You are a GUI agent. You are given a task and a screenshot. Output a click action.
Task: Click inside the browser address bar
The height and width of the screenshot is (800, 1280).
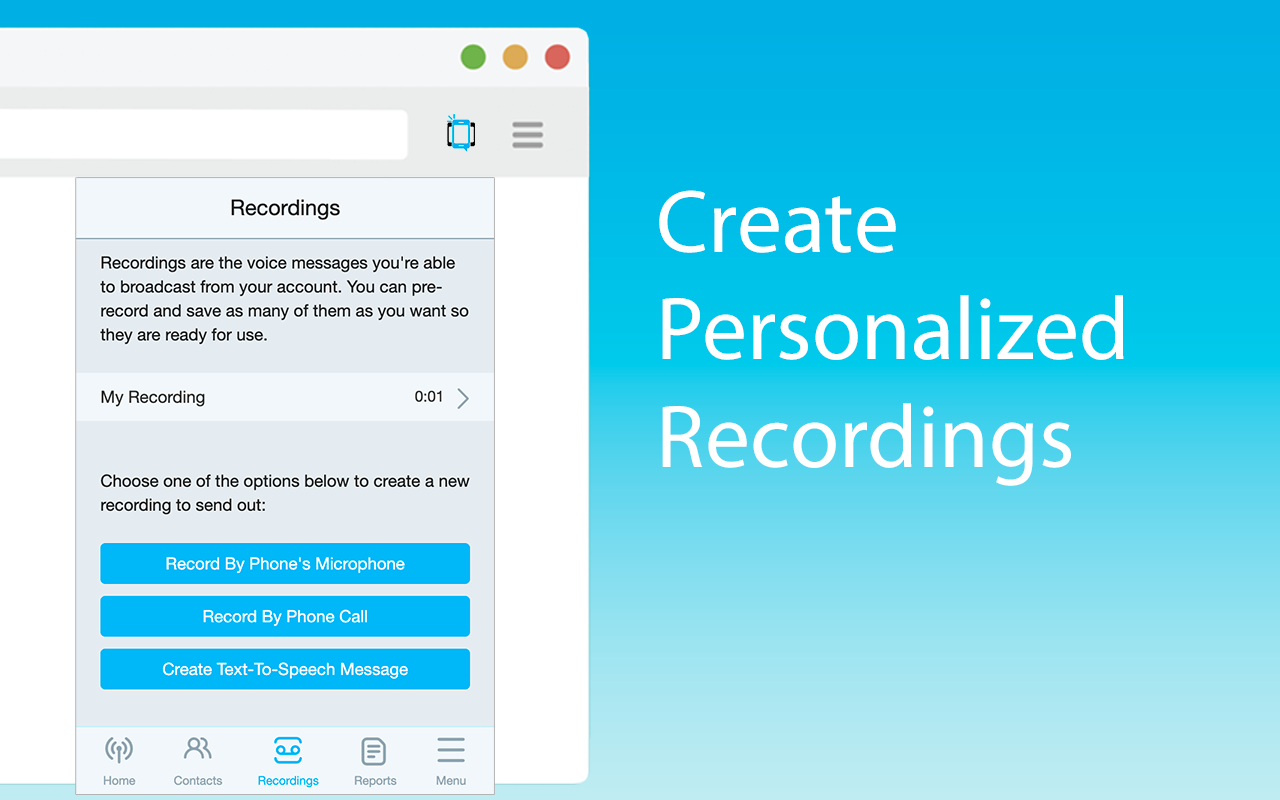tap(200, 134)
